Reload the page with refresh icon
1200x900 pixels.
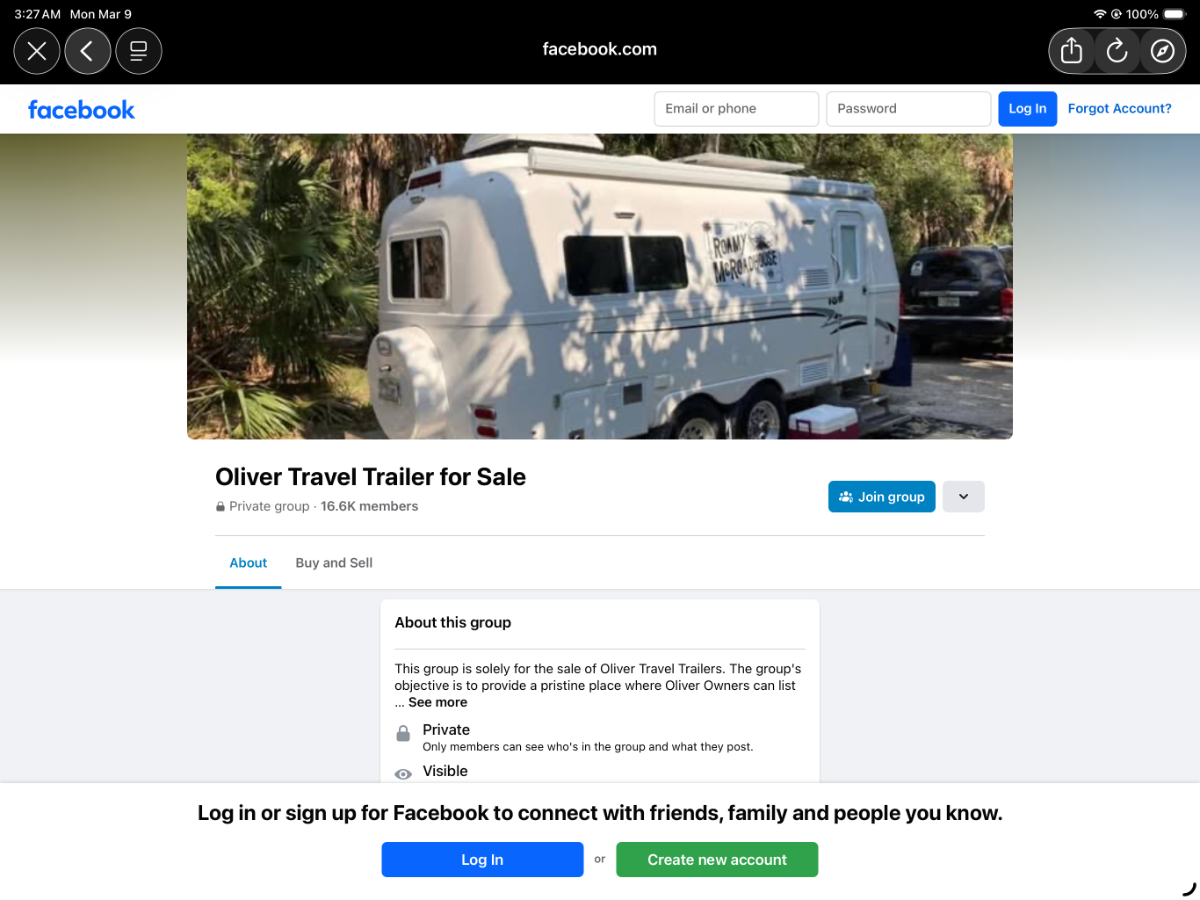[1117, 51]
